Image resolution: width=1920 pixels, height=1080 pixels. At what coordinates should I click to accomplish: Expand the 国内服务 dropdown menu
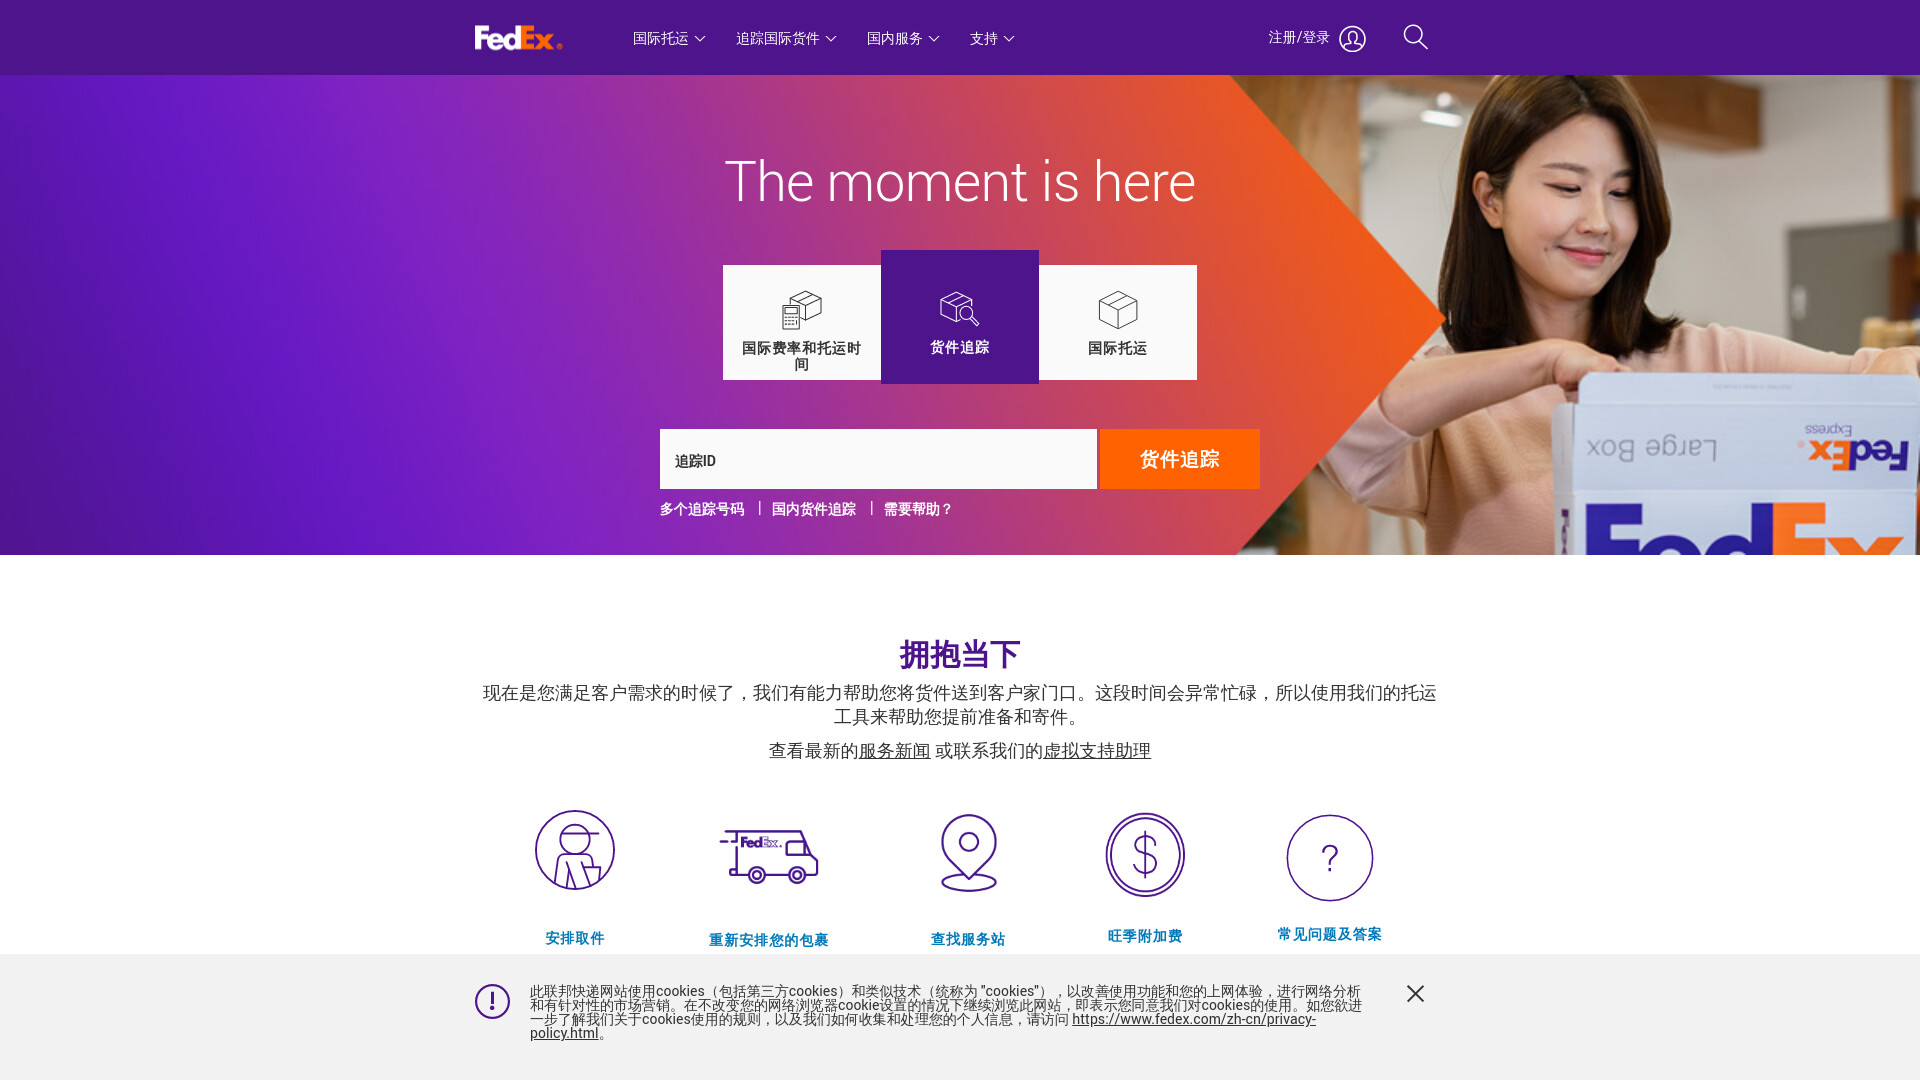point(903,38)
